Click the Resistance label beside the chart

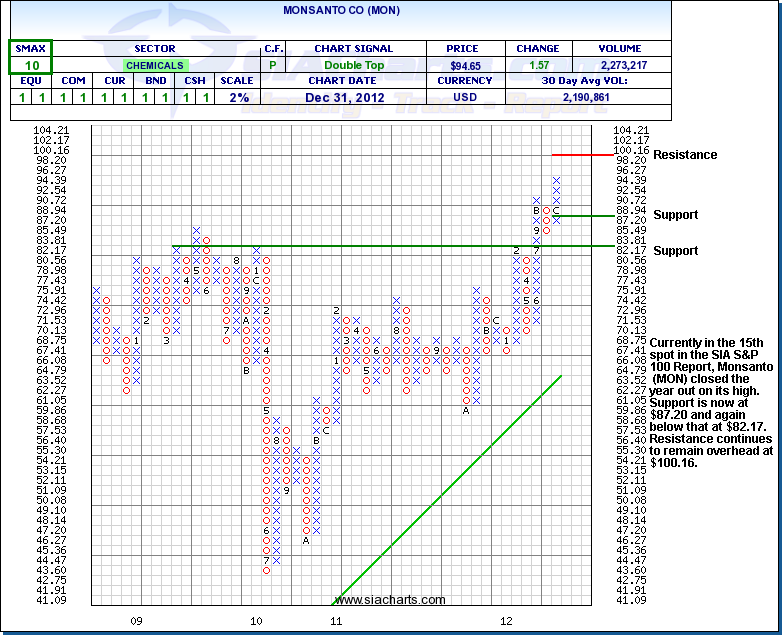[685, 155]
